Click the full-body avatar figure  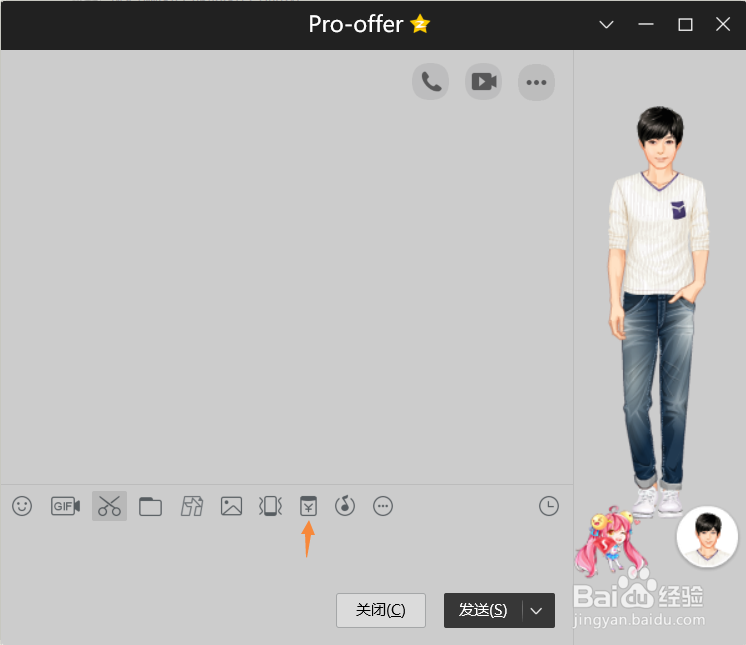click(x=659, y=312)
